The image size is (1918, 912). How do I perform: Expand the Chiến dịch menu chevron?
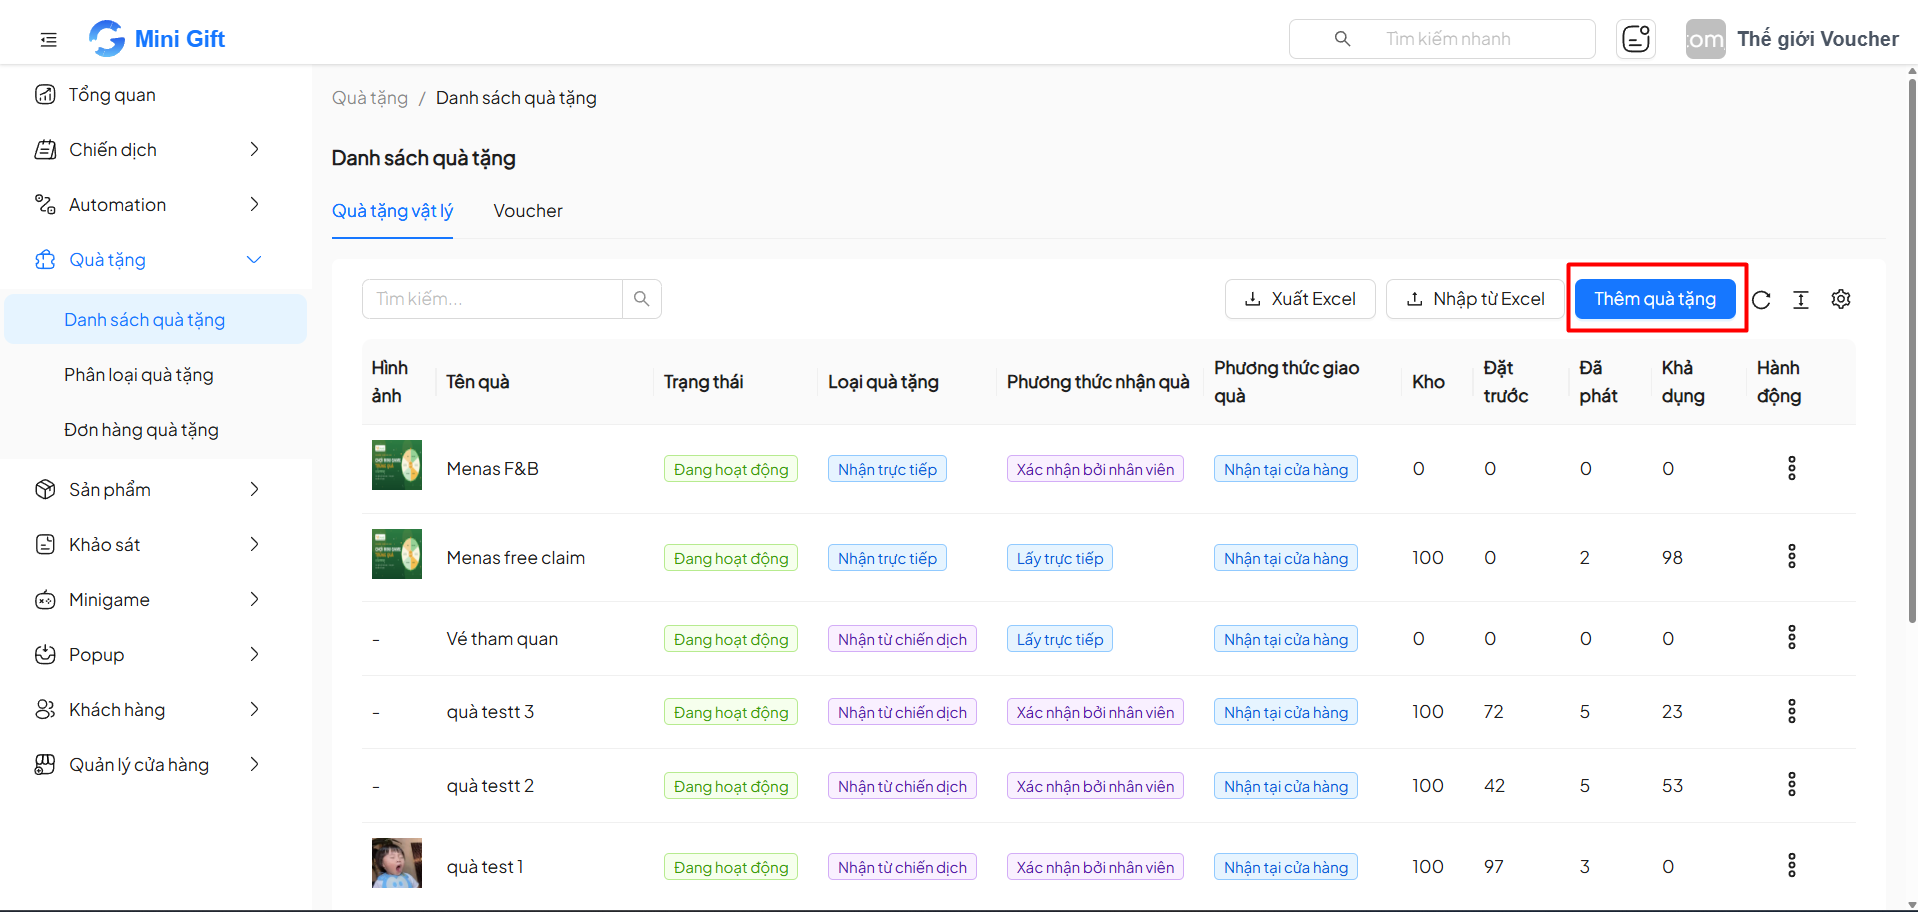click(x=254, y=149)
